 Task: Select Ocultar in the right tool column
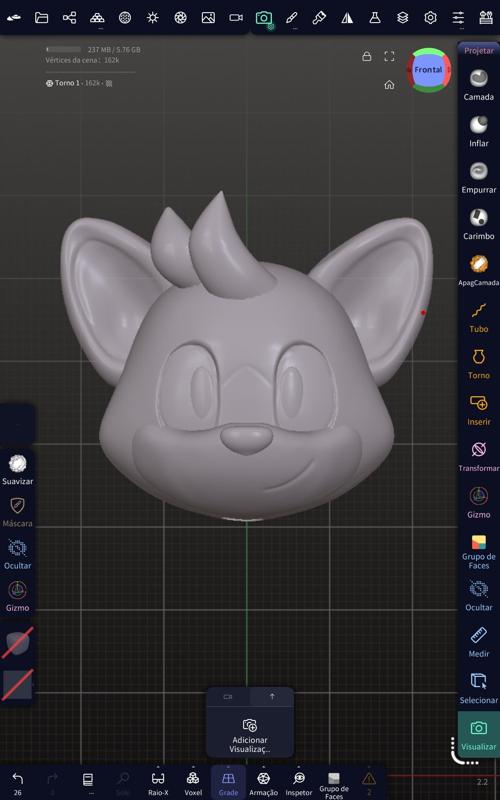coord(479,595)
